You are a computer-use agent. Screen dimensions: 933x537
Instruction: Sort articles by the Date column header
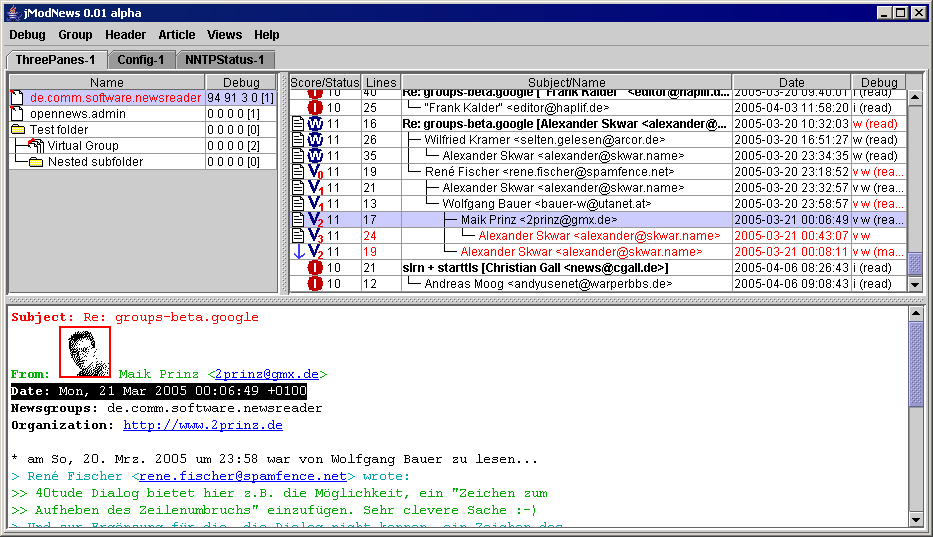[x=791, y=83]
